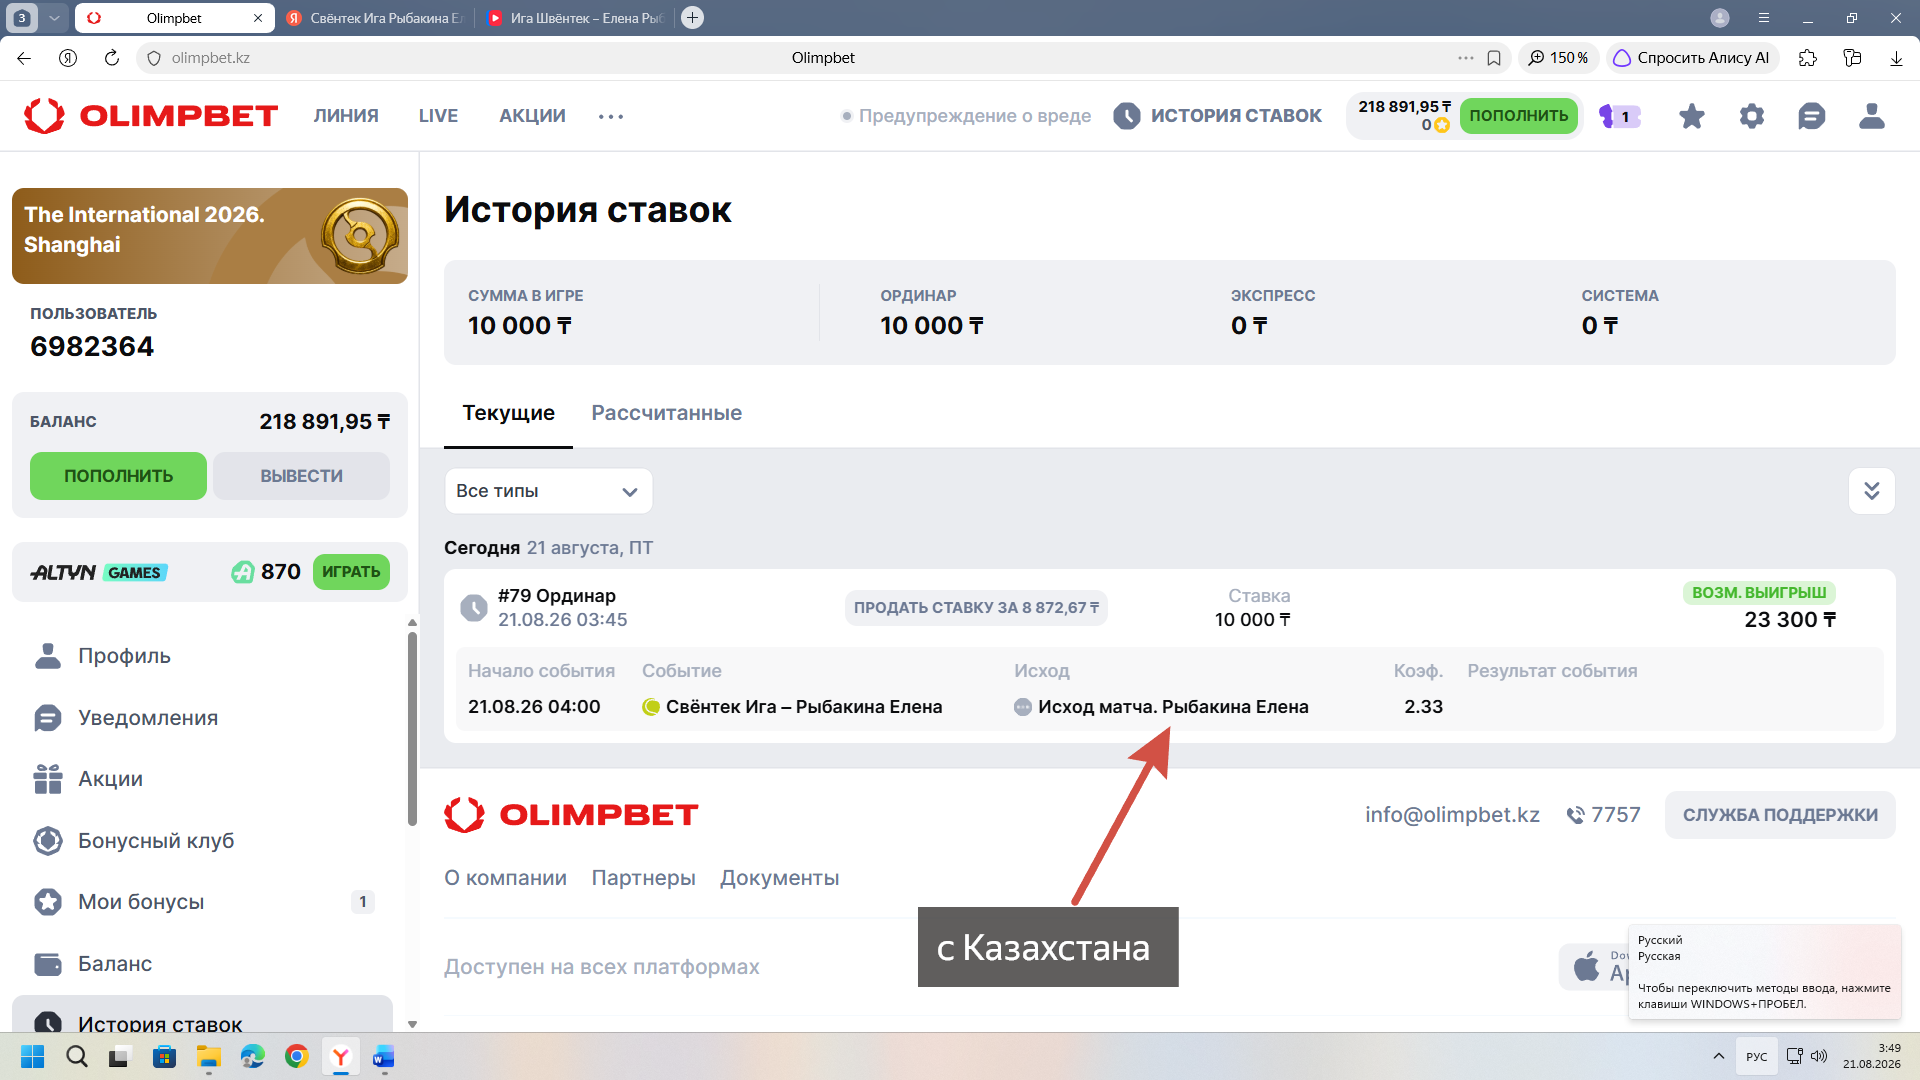This screenshot has height=1080, width=1920.
Task: Click Предупреждение о вреде link
Action: pos(966,116)
